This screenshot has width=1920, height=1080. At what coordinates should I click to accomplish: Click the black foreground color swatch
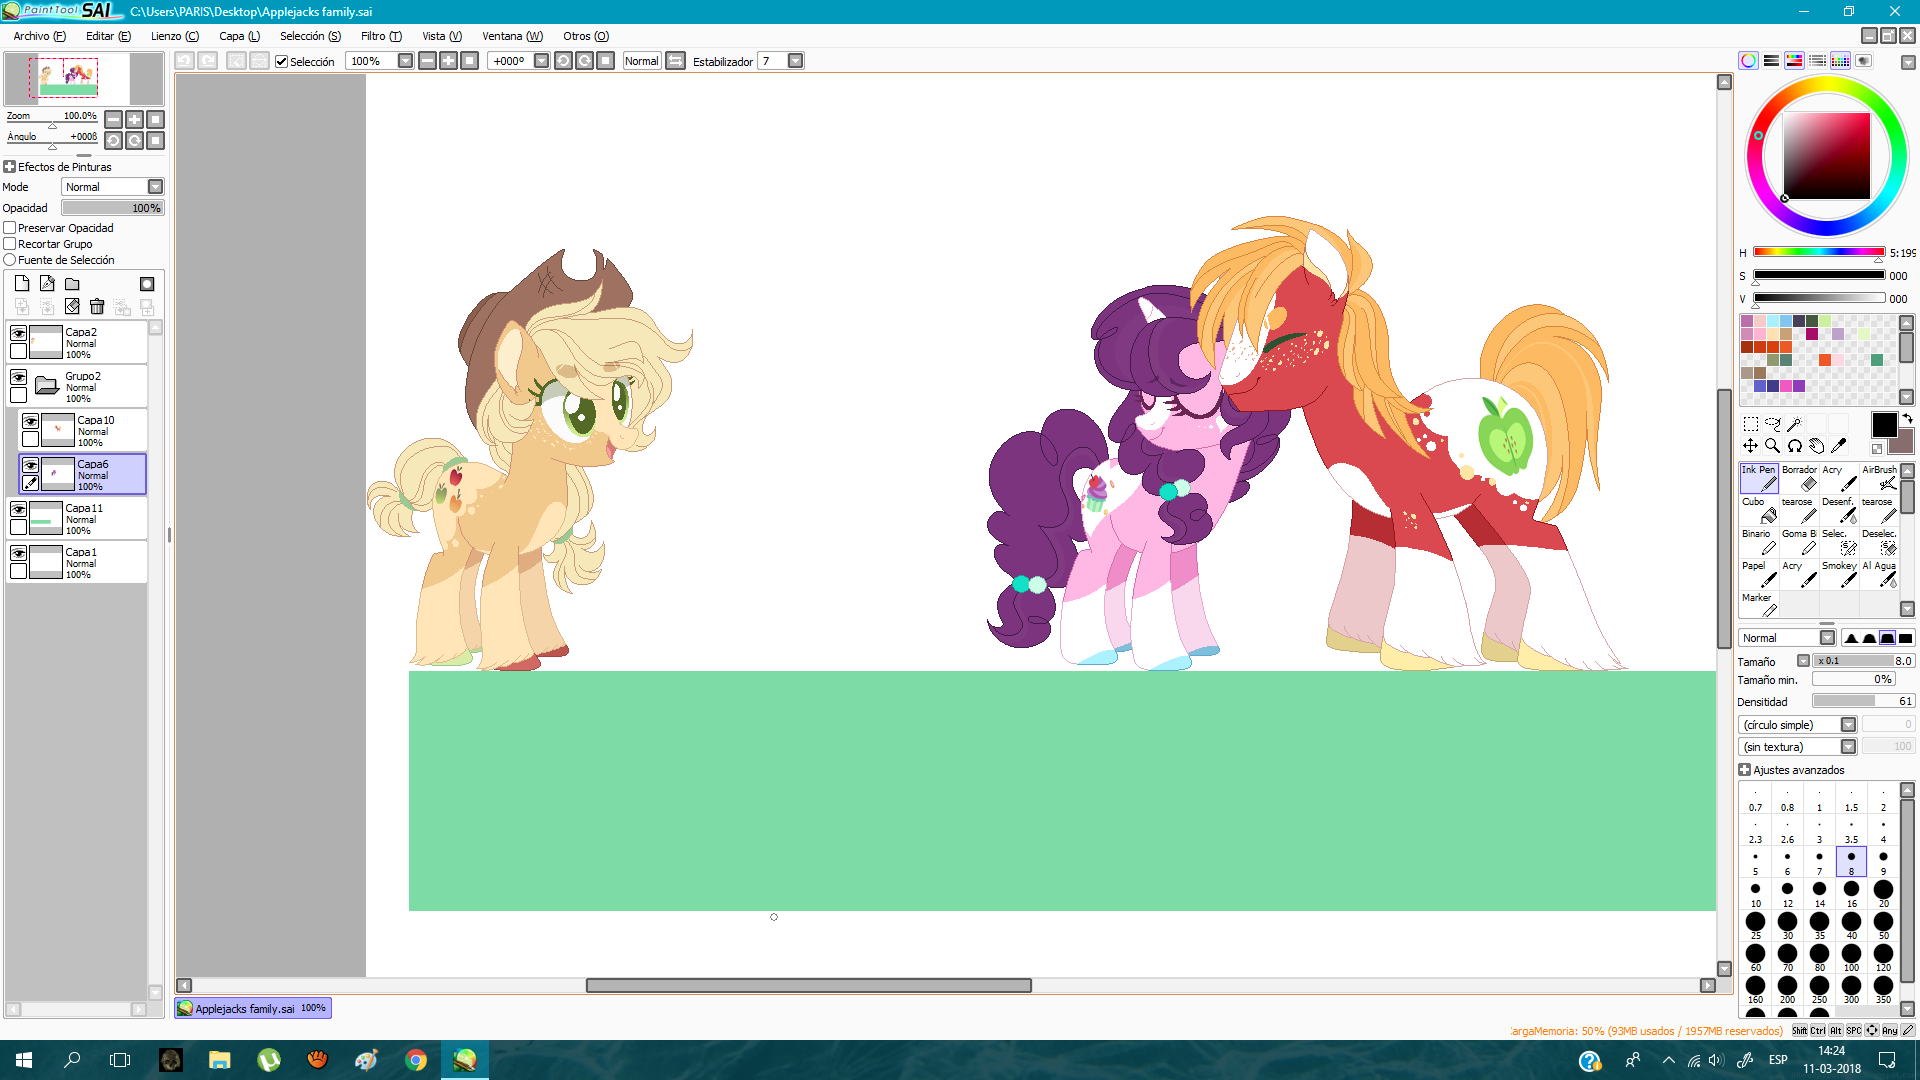pos(1884,425)
